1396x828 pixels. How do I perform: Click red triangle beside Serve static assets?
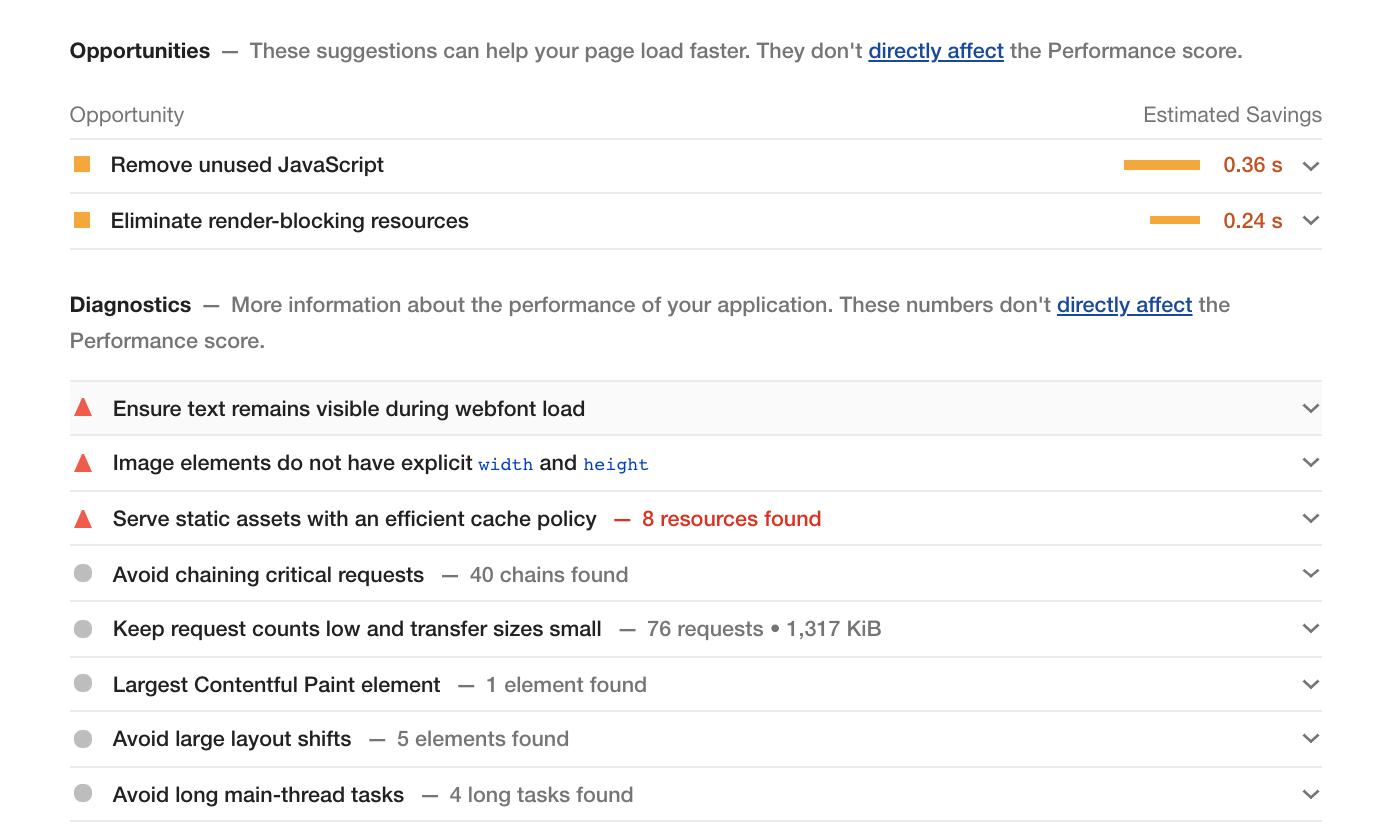[x=83, y=519]
